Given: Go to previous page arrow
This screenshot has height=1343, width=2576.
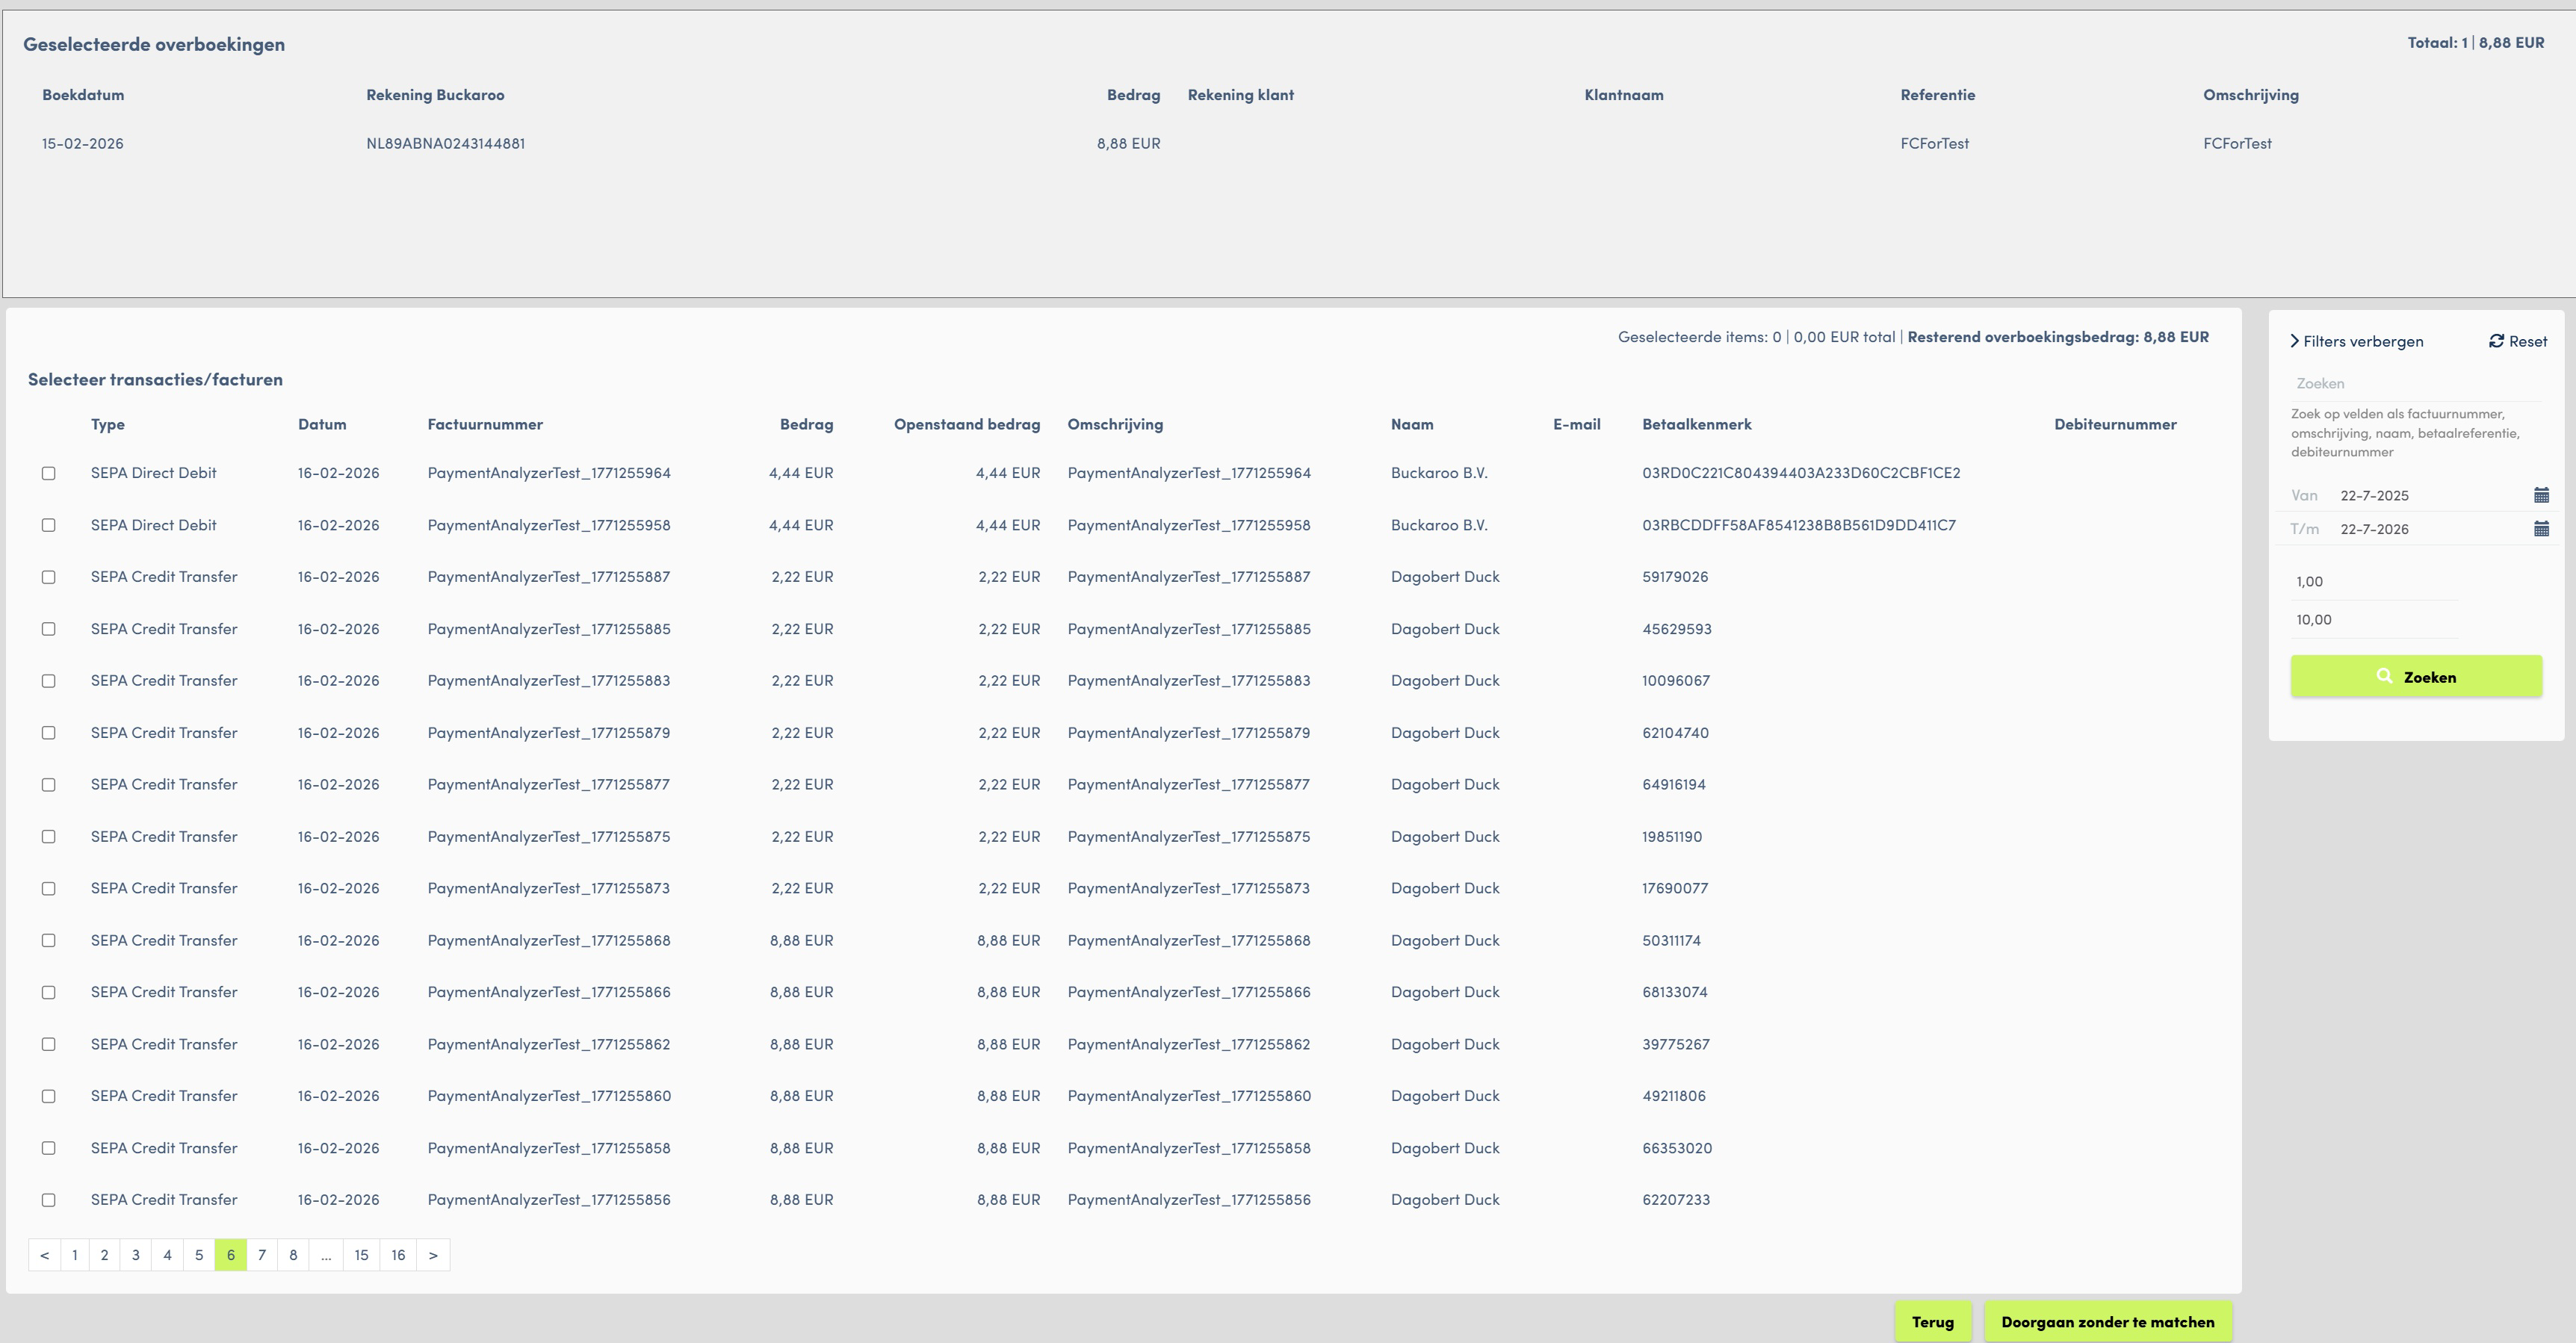Looking at the screenshot, I should pyautogui.click(x=44, y=1255).
